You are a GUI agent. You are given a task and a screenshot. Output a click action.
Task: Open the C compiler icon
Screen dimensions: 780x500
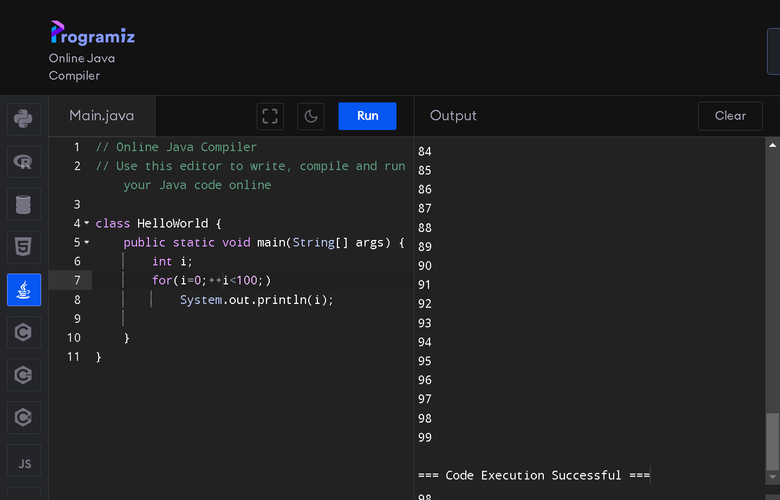[x=24, y=332]
